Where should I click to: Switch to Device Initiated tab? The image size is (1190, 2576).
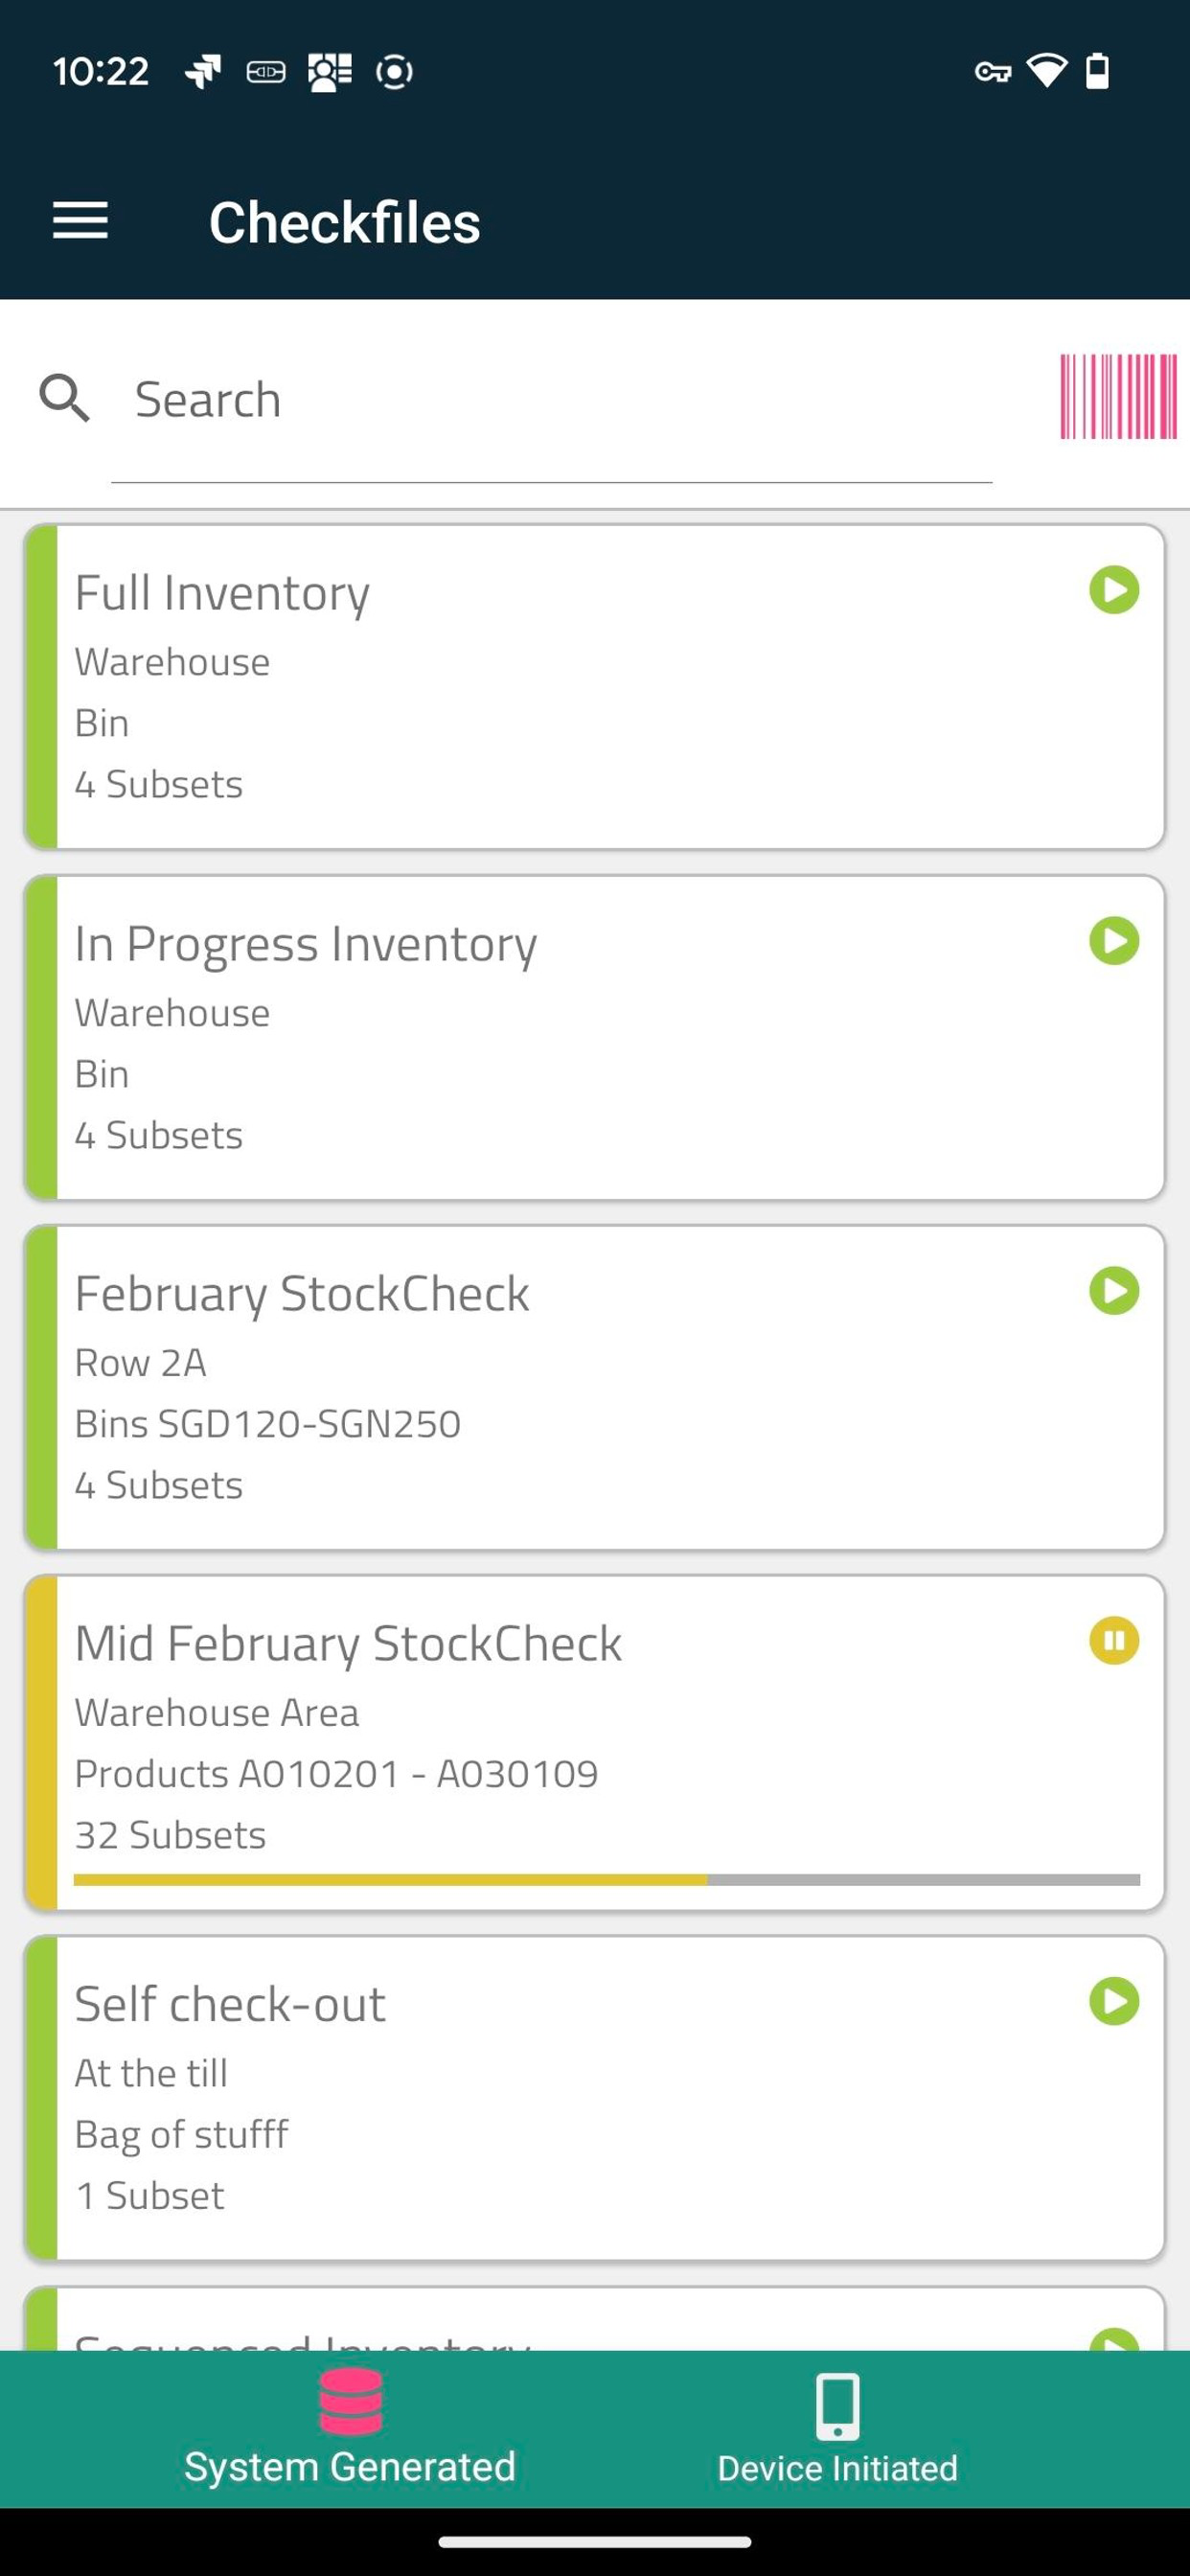[838, 2429]
